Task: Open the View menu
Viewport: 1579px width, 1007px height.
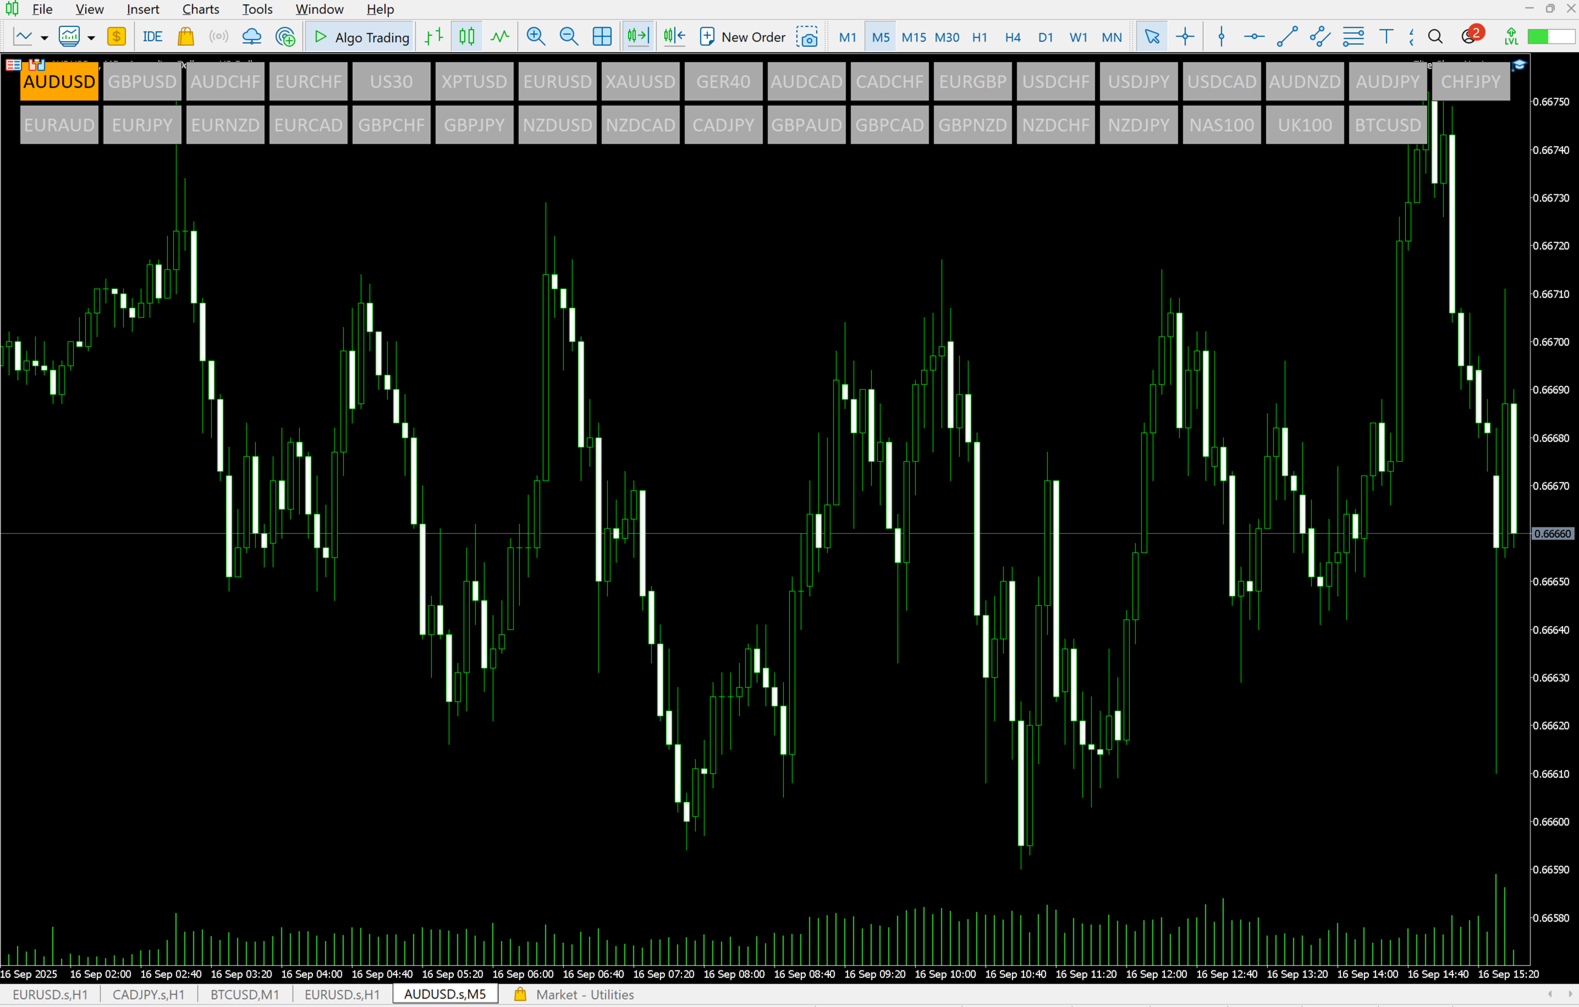Action: (x=89, y=9)
